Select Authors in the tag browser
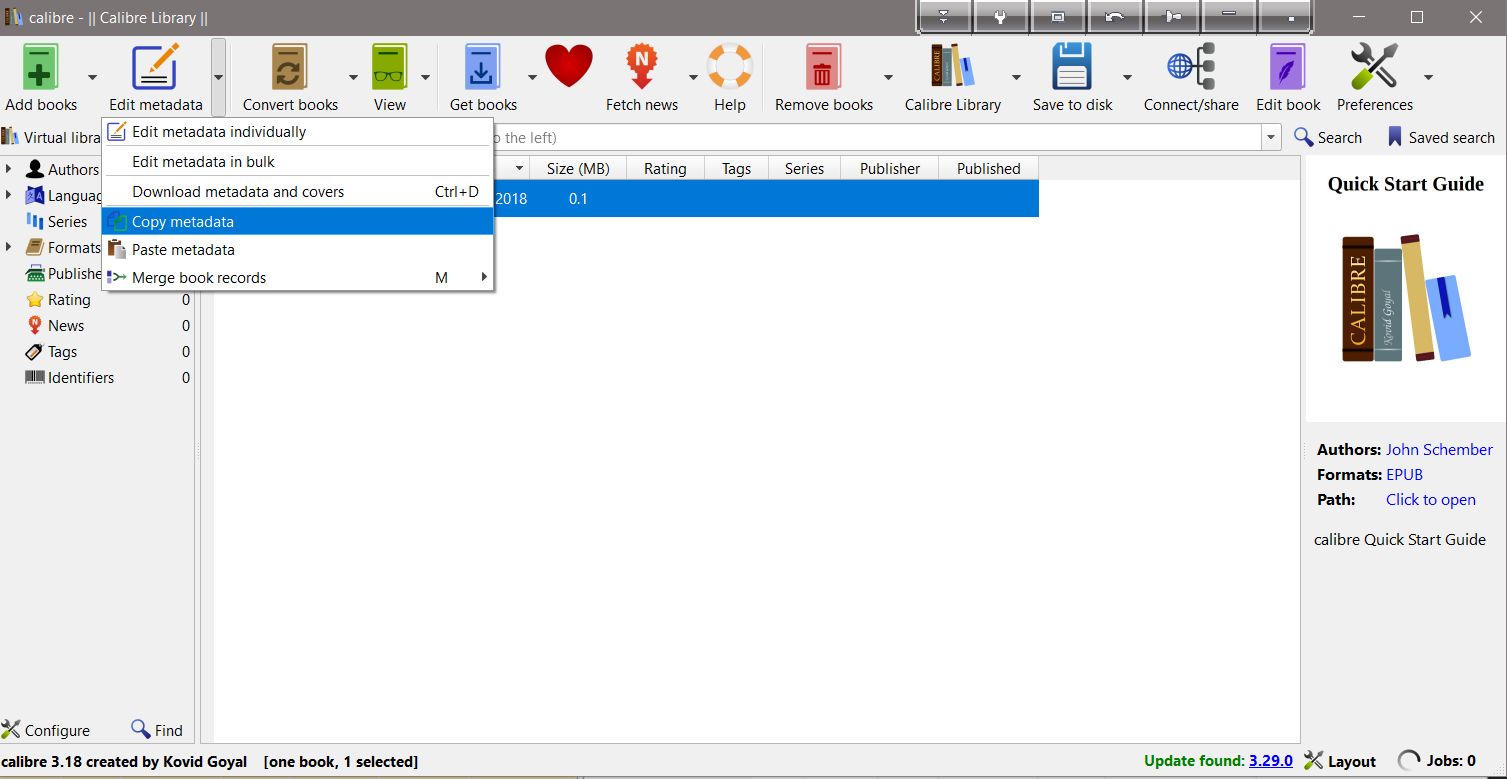The image size is (1507, 779). [73, 170]
